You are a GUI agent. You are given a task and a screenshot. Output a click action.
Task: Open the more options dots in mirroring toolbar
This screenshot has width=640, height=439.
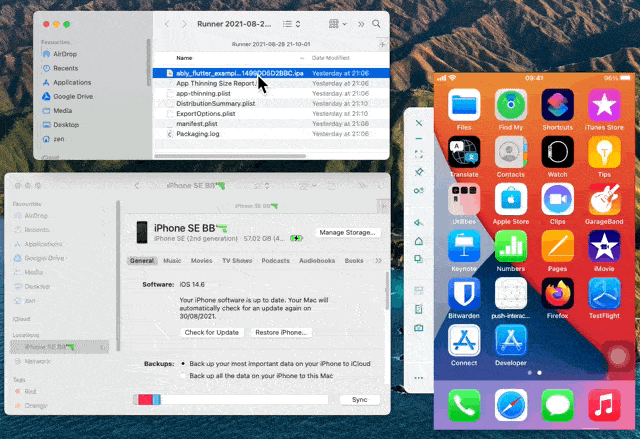point(419,378)
